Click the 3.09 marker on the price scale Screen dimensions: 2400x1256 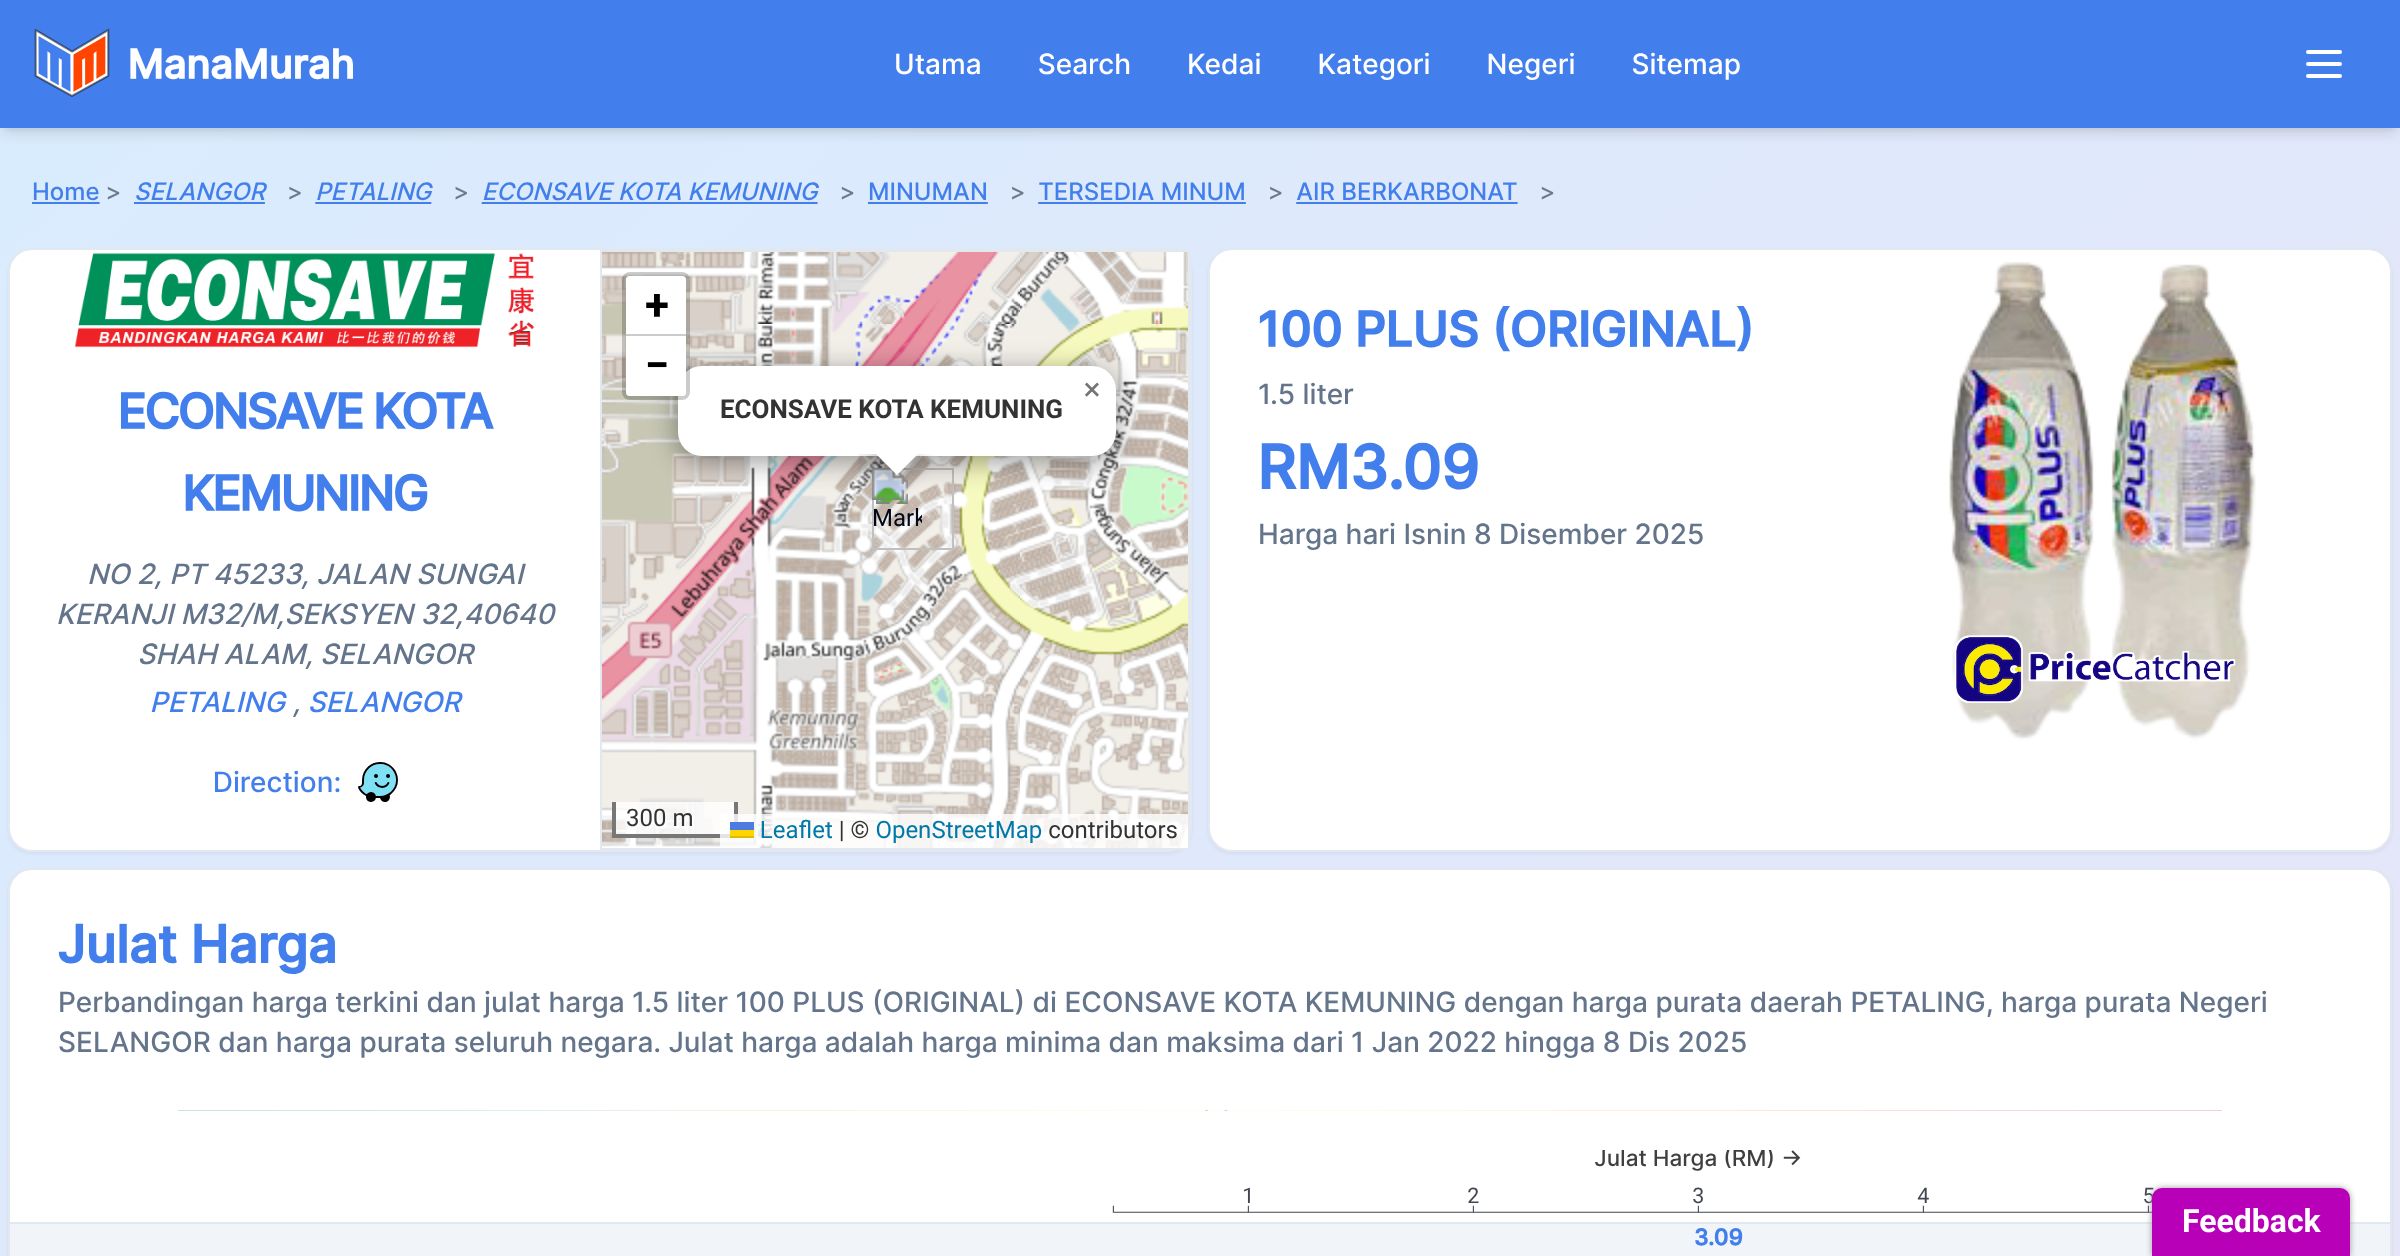[x=1717, y=1237]
